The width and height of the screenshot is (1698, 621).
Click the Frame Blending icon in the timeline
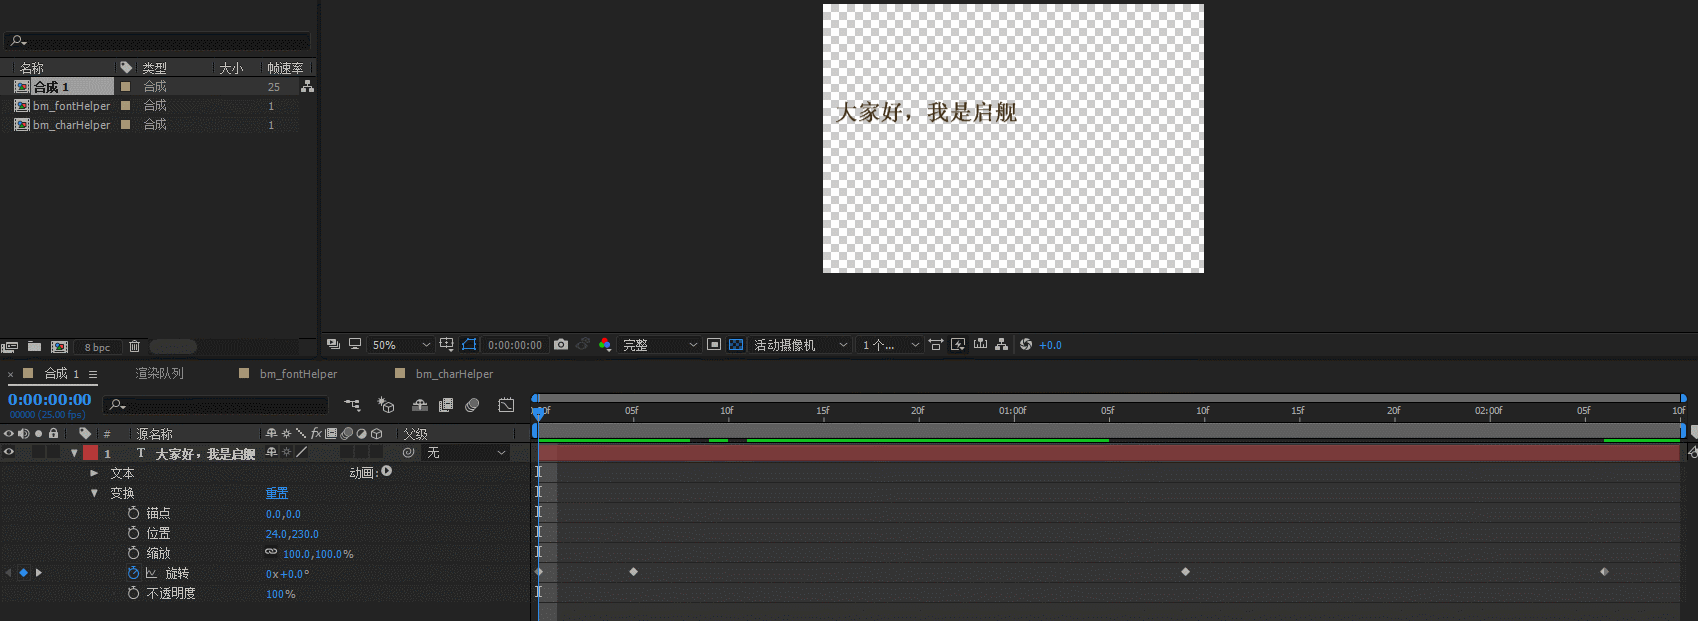[446, 405]
